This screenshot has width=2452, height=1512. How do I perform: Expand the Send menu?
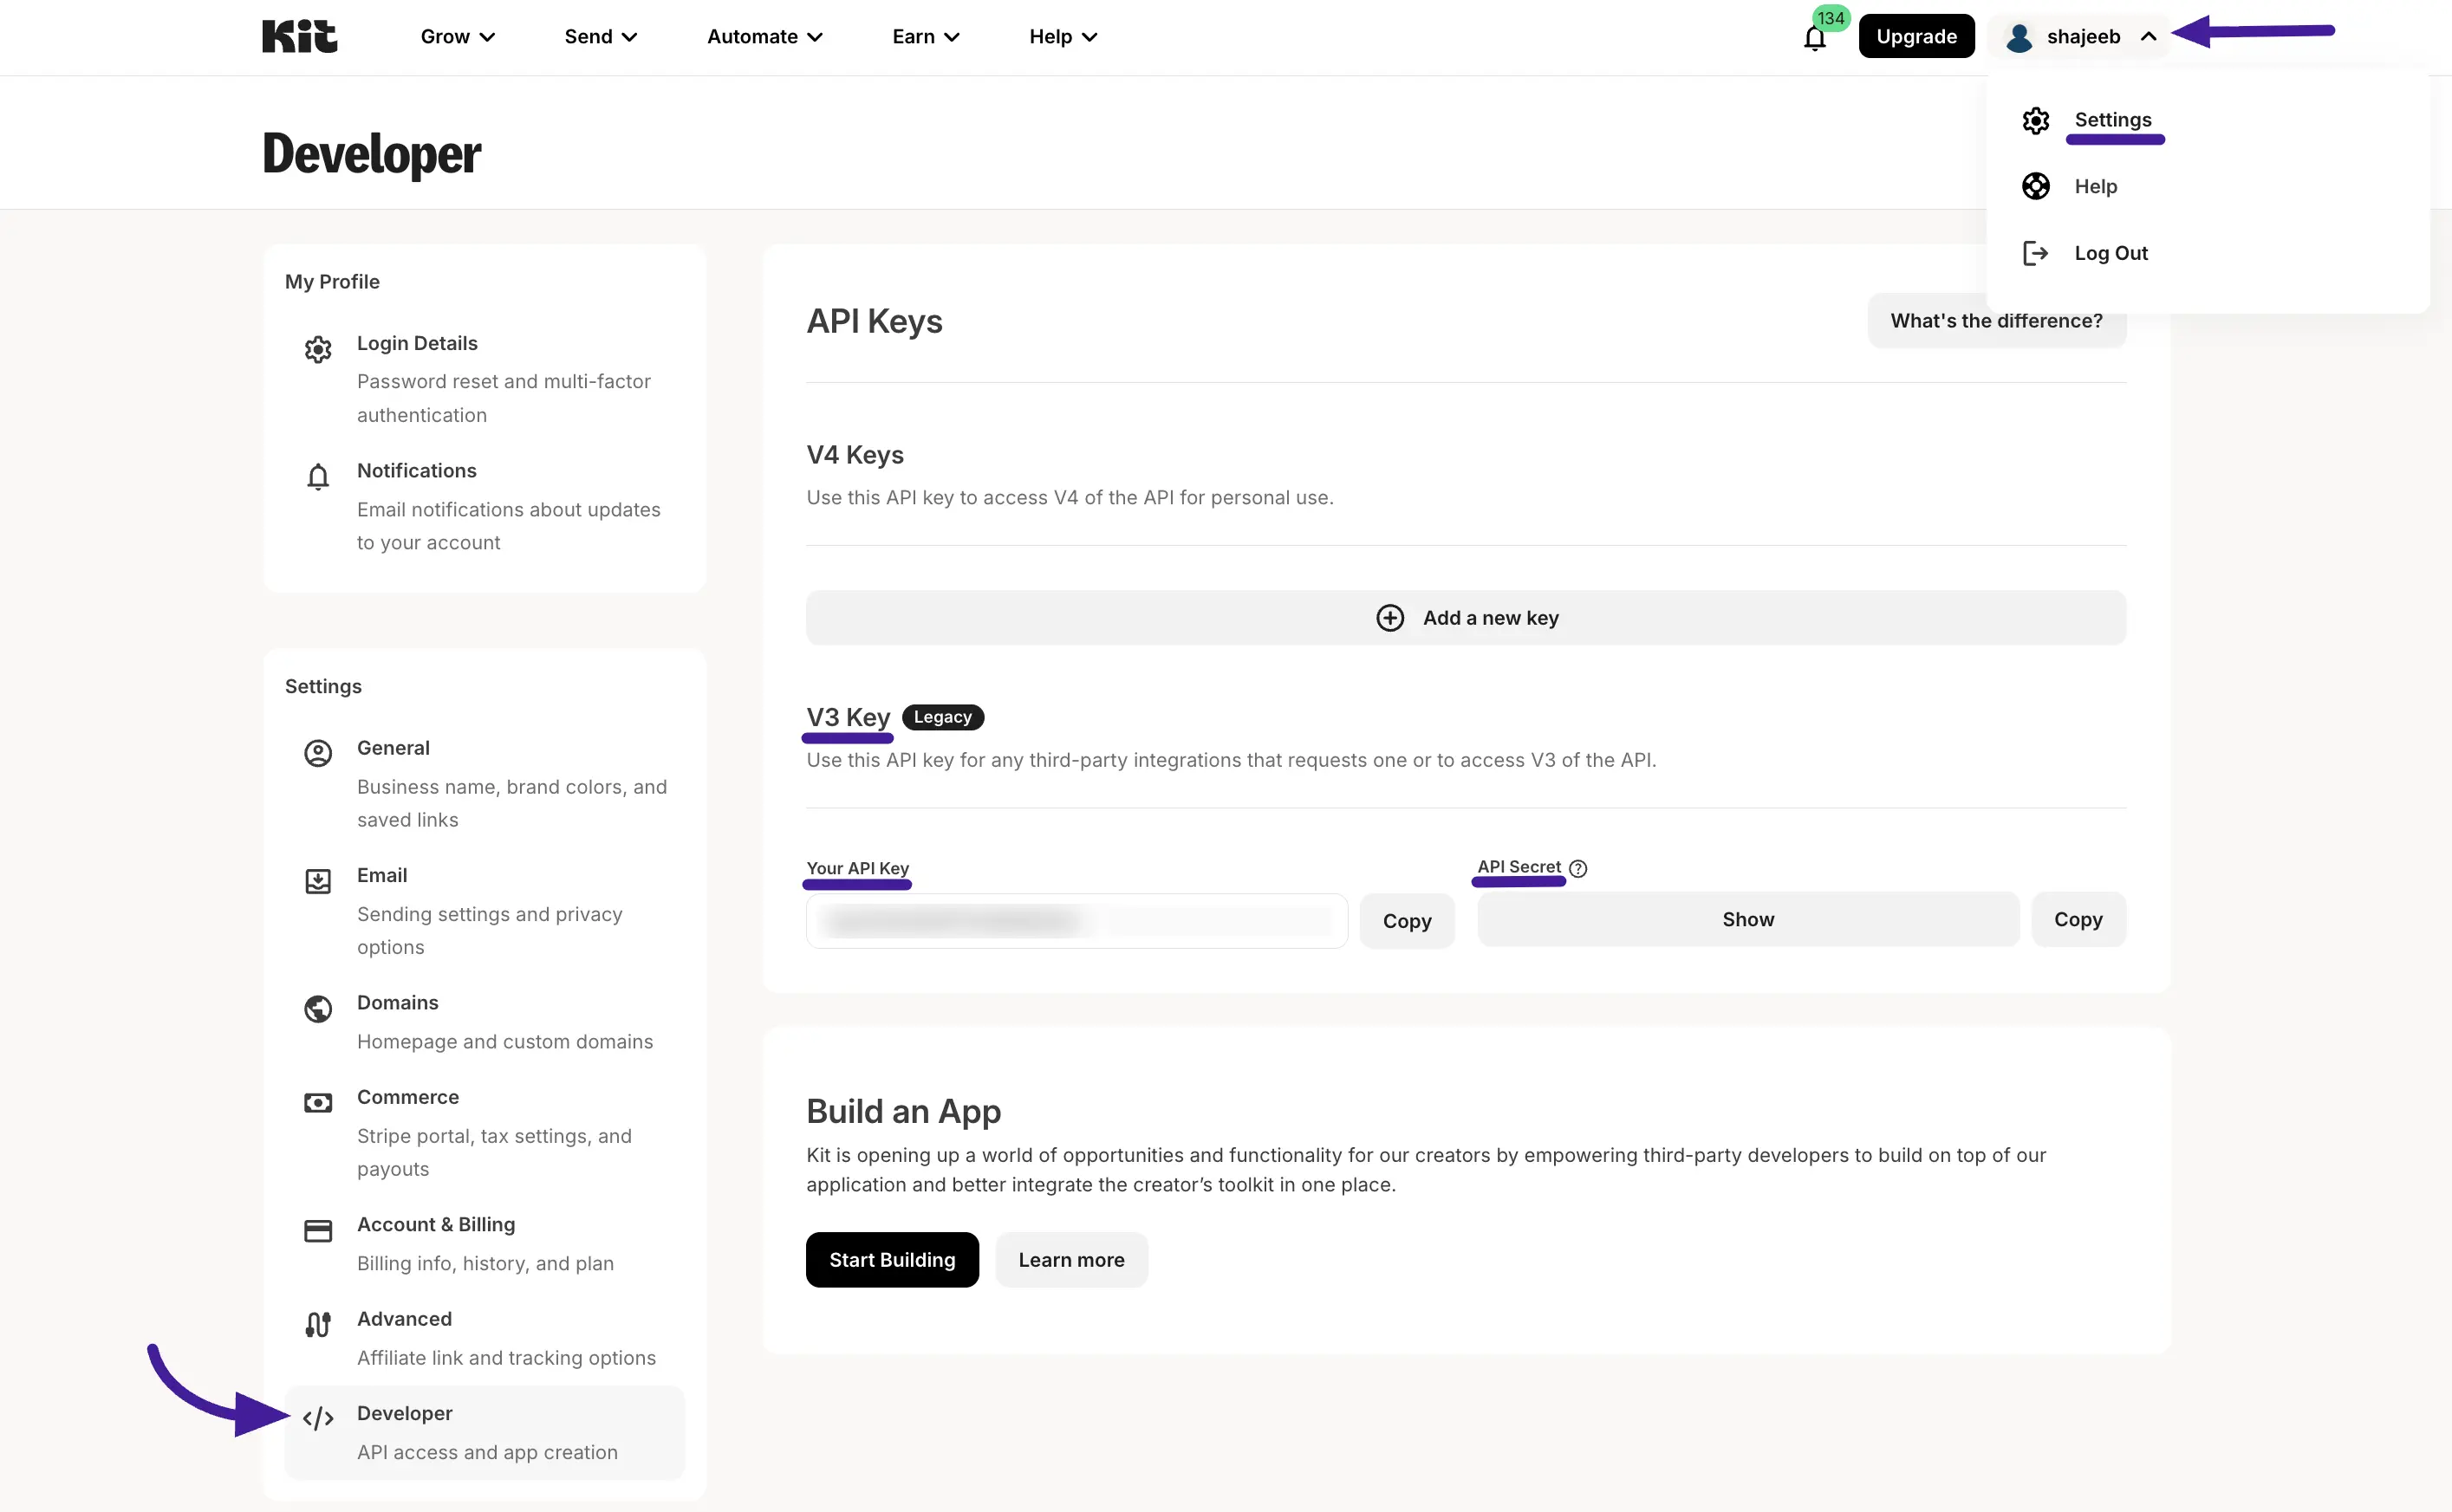[601, 37]
